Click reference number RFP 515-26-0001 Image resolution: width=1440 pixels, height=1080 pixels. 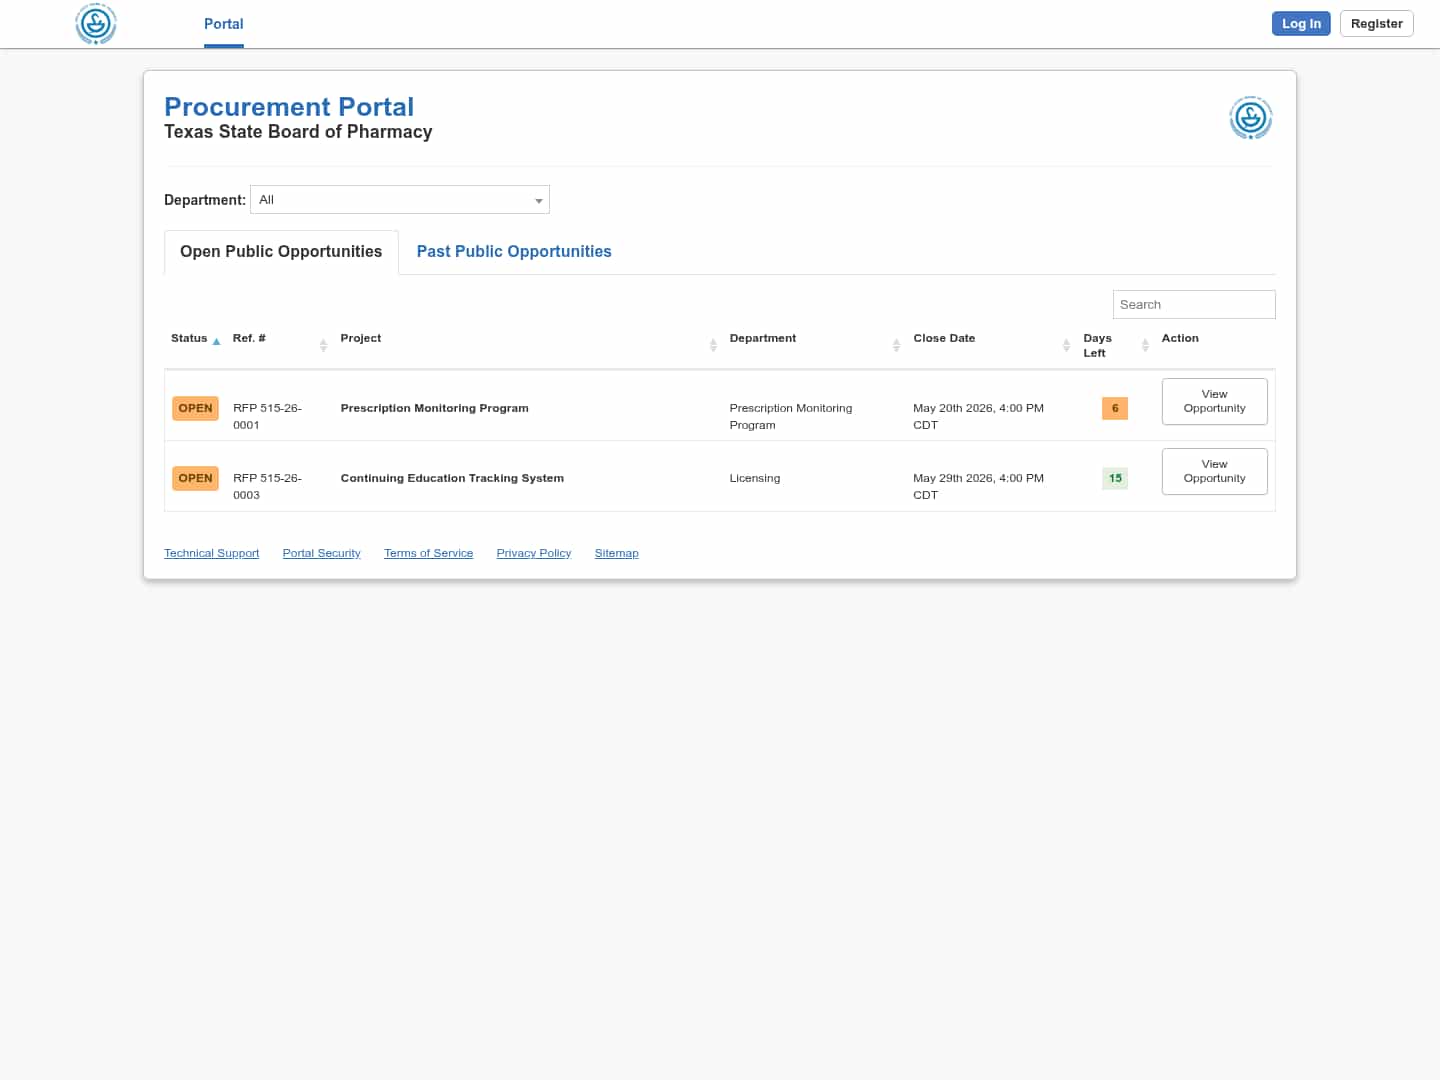[267, 416]
